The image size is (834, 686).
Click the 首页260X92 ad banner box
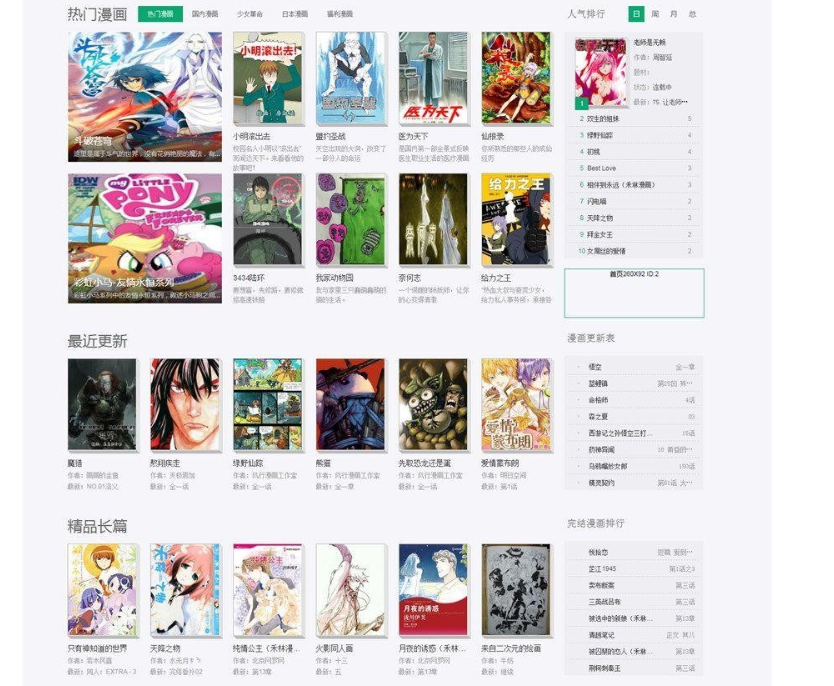[634, 293]
